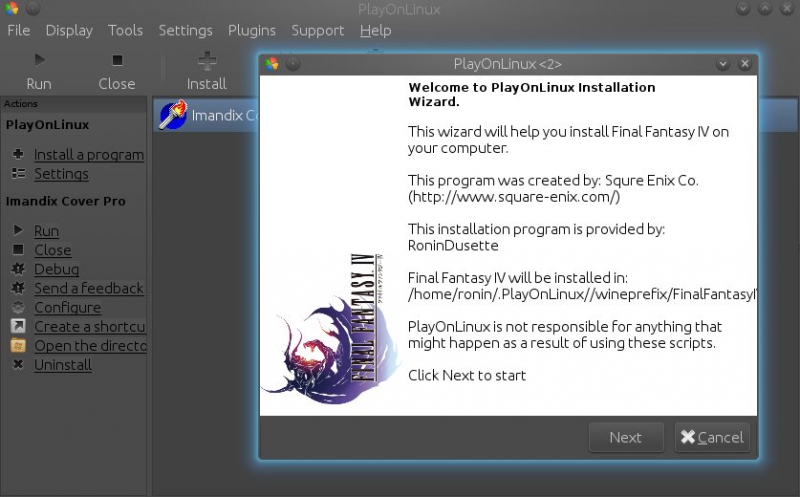Viewport: 800px width, 497px height.
Task: Click the Install plus icon in toolbar
Action: tap(207, 61)
